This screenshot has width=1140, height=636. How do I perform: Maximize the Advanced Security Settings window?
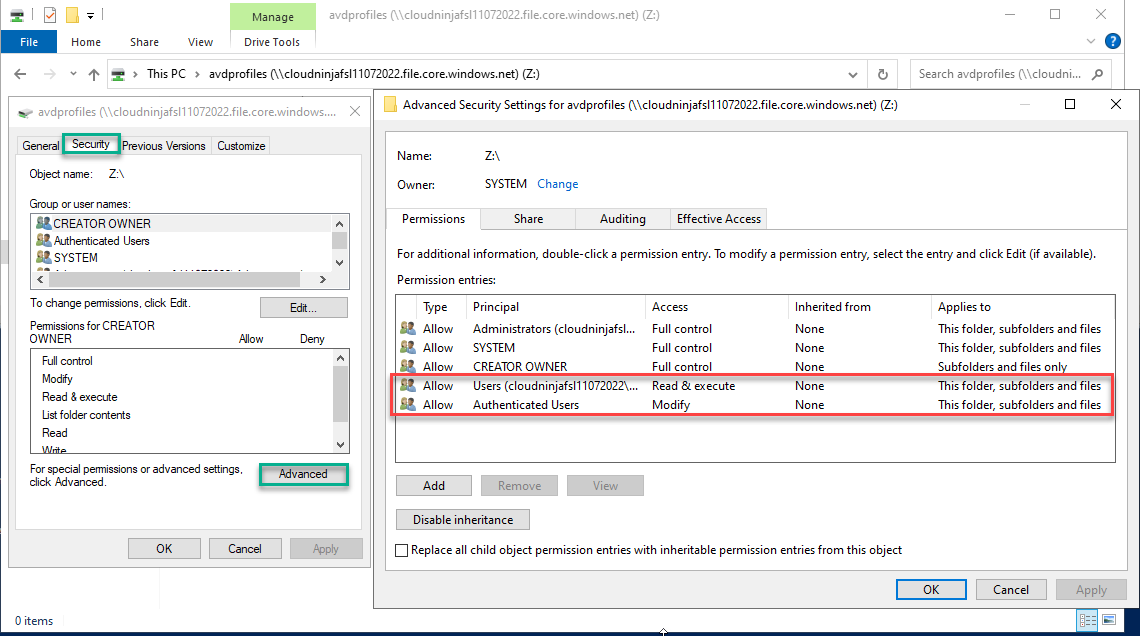click(x=1069, y=105)
